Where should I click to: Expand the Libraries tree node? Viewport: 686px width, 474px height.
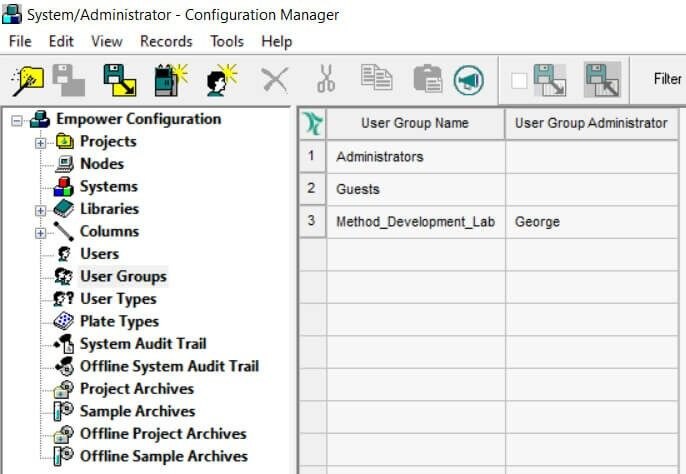point(40,211)
